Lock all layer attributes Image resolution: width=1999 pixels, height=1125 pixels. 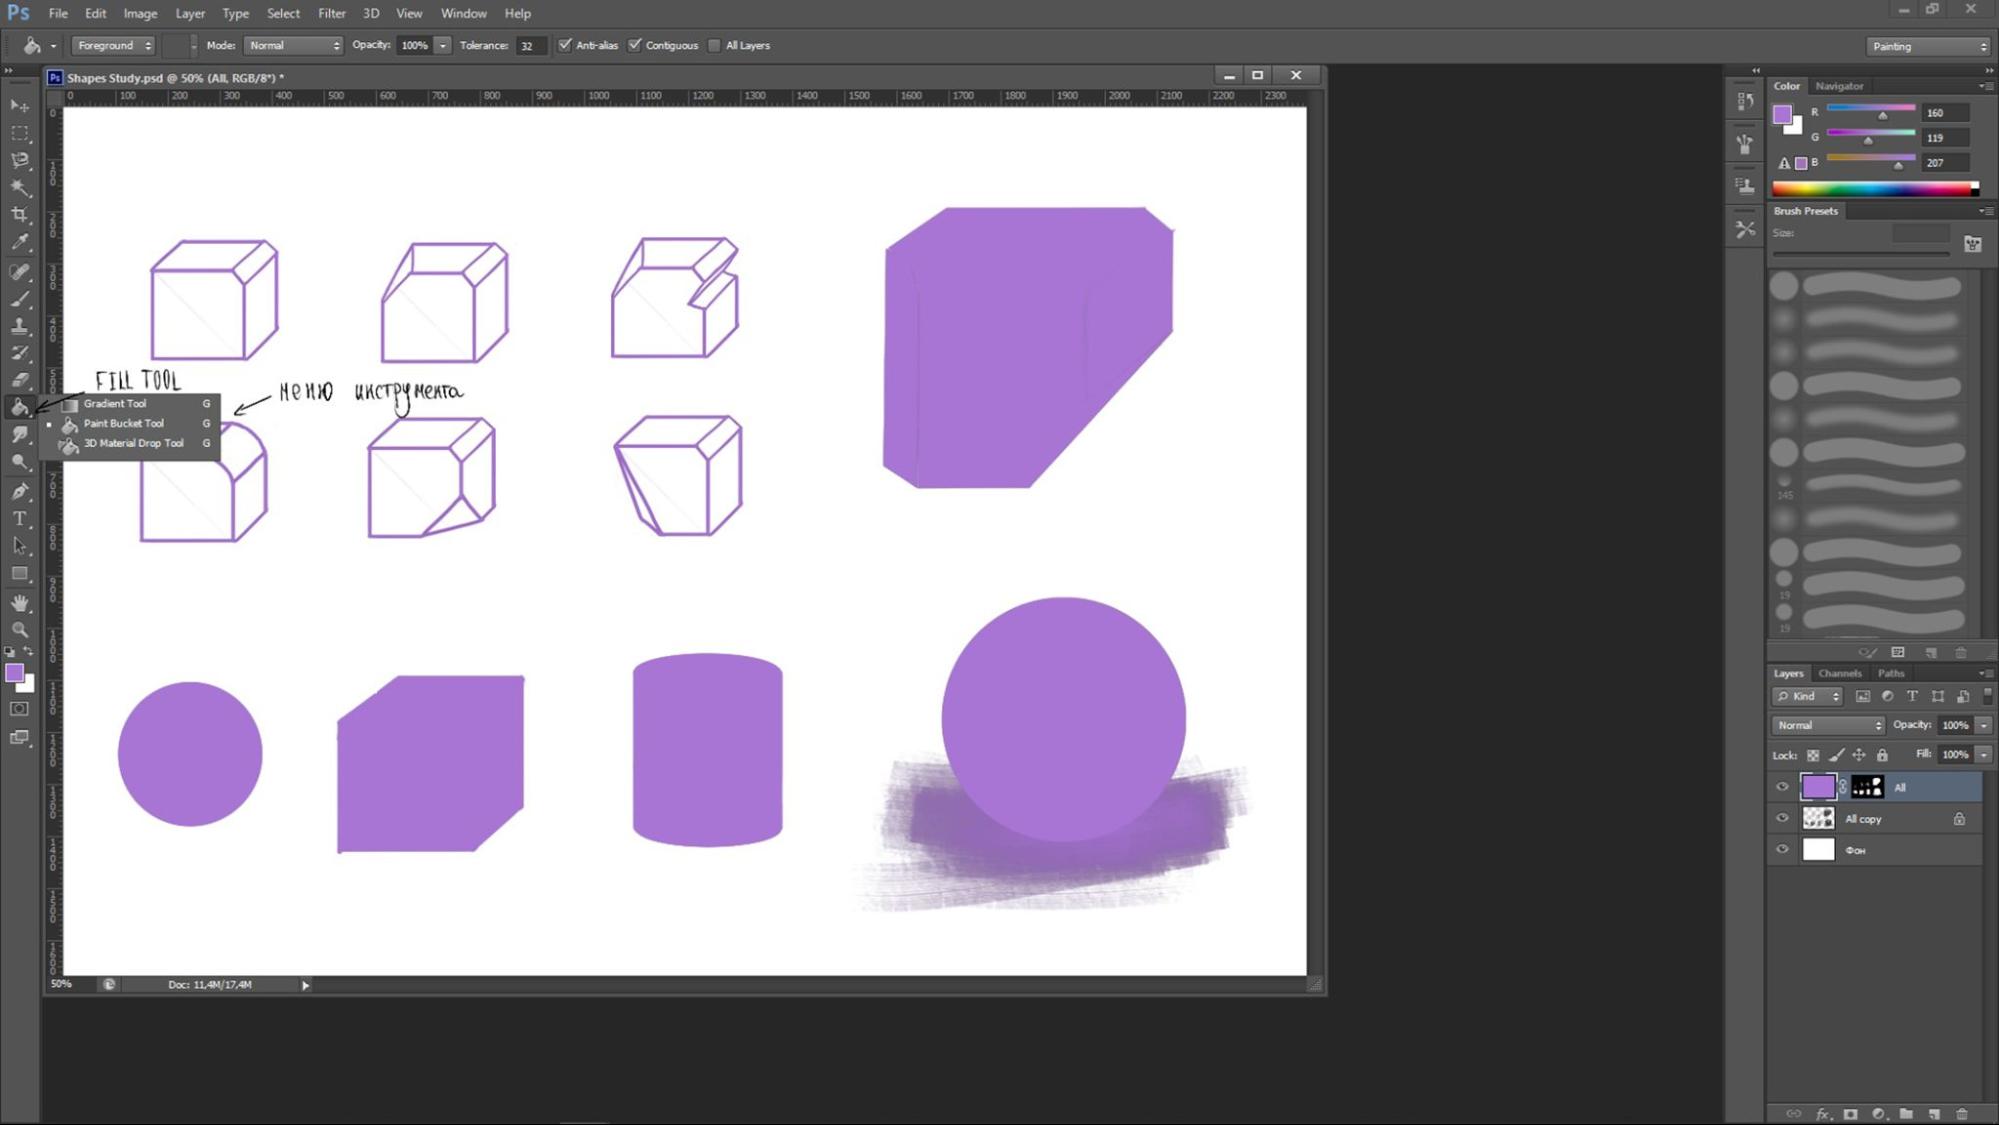(x=1882, y=755)
